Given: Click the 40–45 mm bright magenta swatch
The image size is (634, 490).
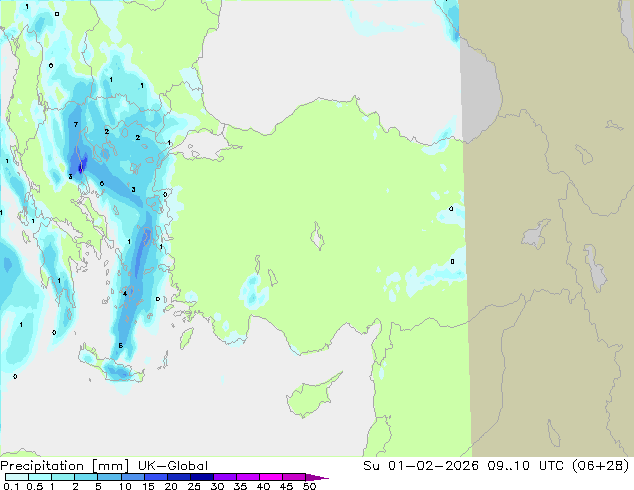Looking at the screenshot, I should [271, 477].
